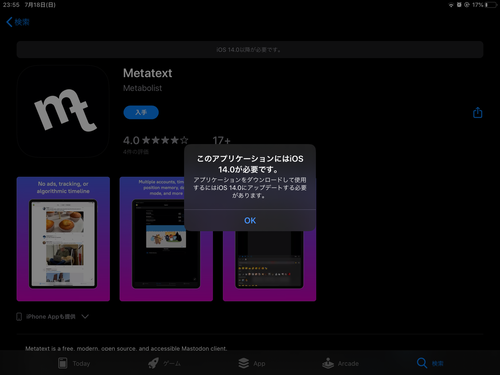Viewport: 500px width, 375px height.
Task: Switch to the ゲーム tab
Action: click(x=164, y=363)
